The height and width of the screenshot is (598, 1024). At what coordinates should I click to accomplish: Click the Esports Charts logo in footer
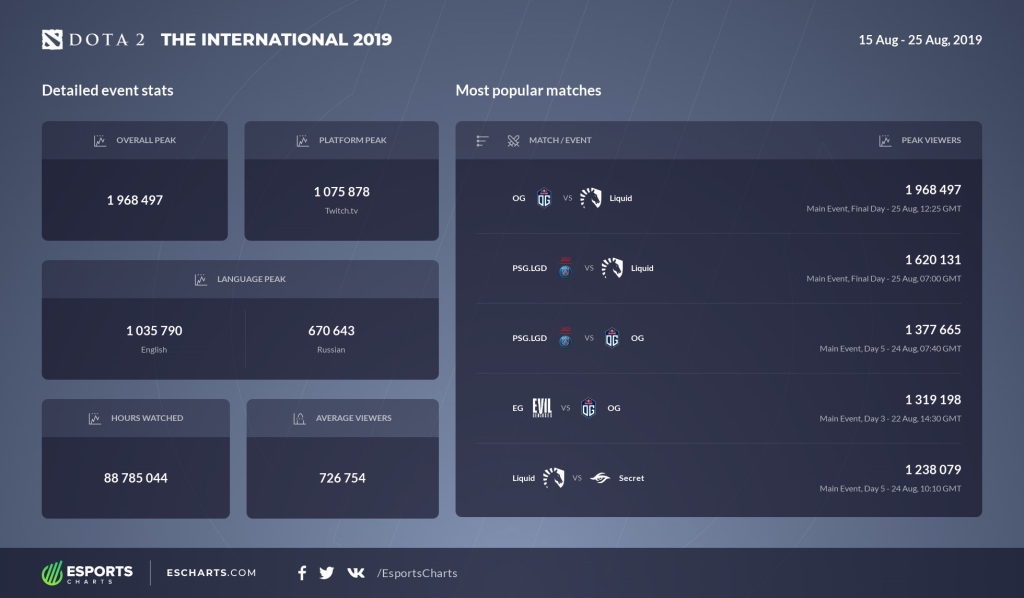88,573
